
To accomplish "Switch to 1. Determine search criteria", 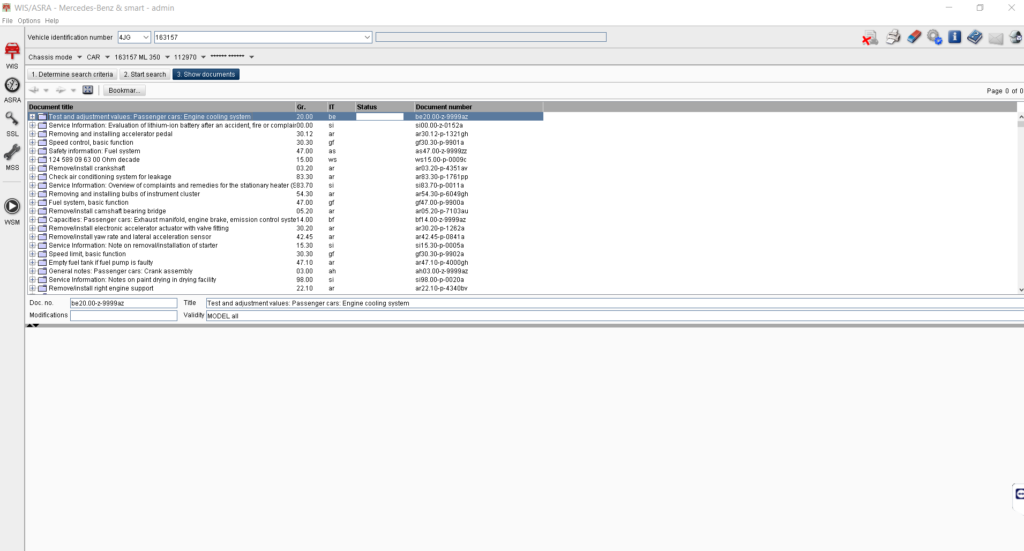I will click(x=72, y=74).
